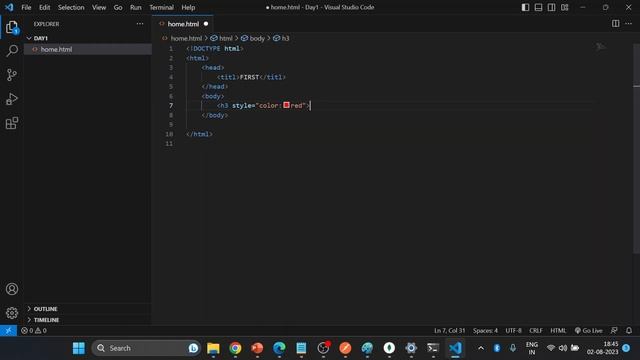The width and height of the screenshot is (640, 360).
Task: Click the remote window indicator icon
Action: (x=8, y=331)
